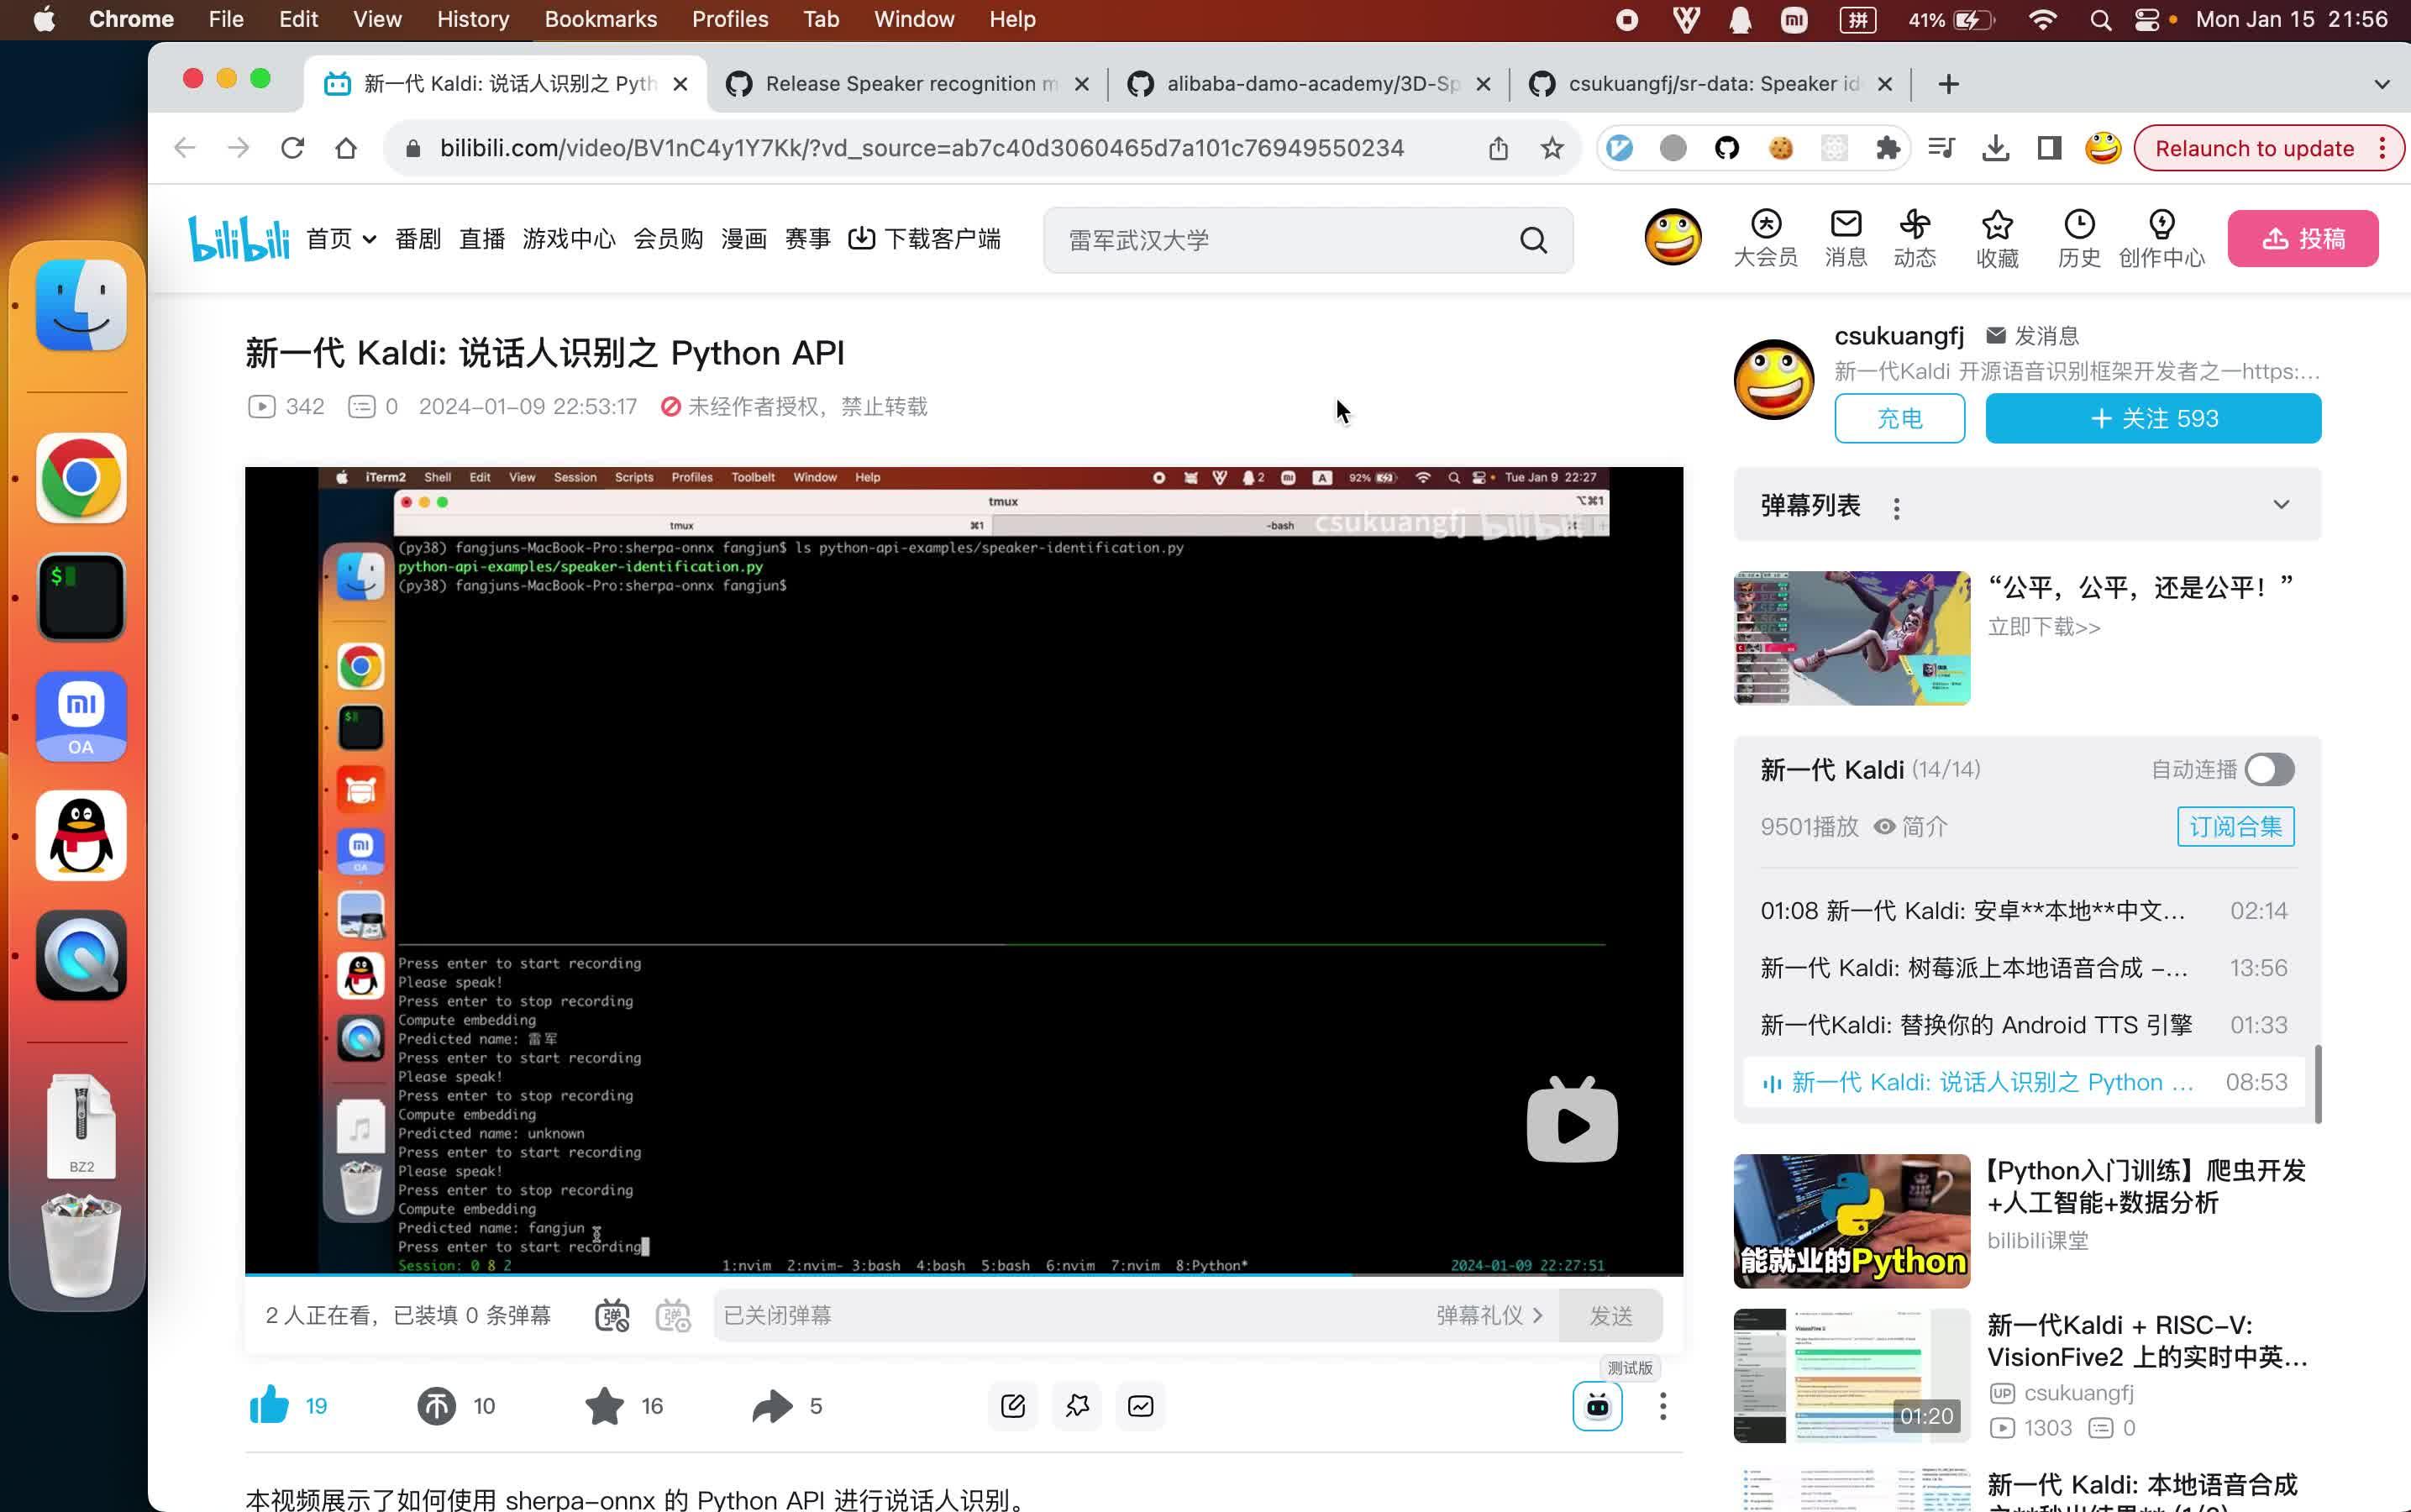Viewport: 2411px width, 1512px height.
Task: Switch to Release Speaker recognition tab
Action: click(908, 84)
